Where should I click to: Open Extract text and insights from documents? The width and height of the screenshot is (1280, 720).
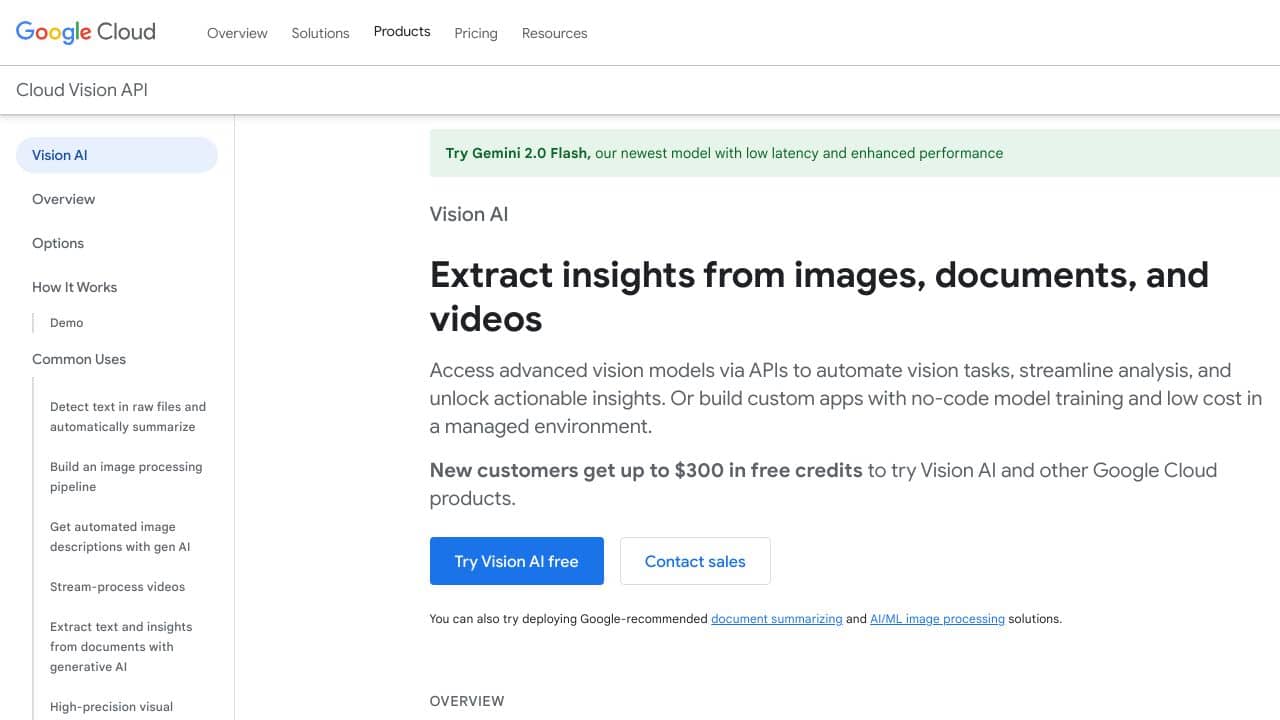click(x=121, y=647)
